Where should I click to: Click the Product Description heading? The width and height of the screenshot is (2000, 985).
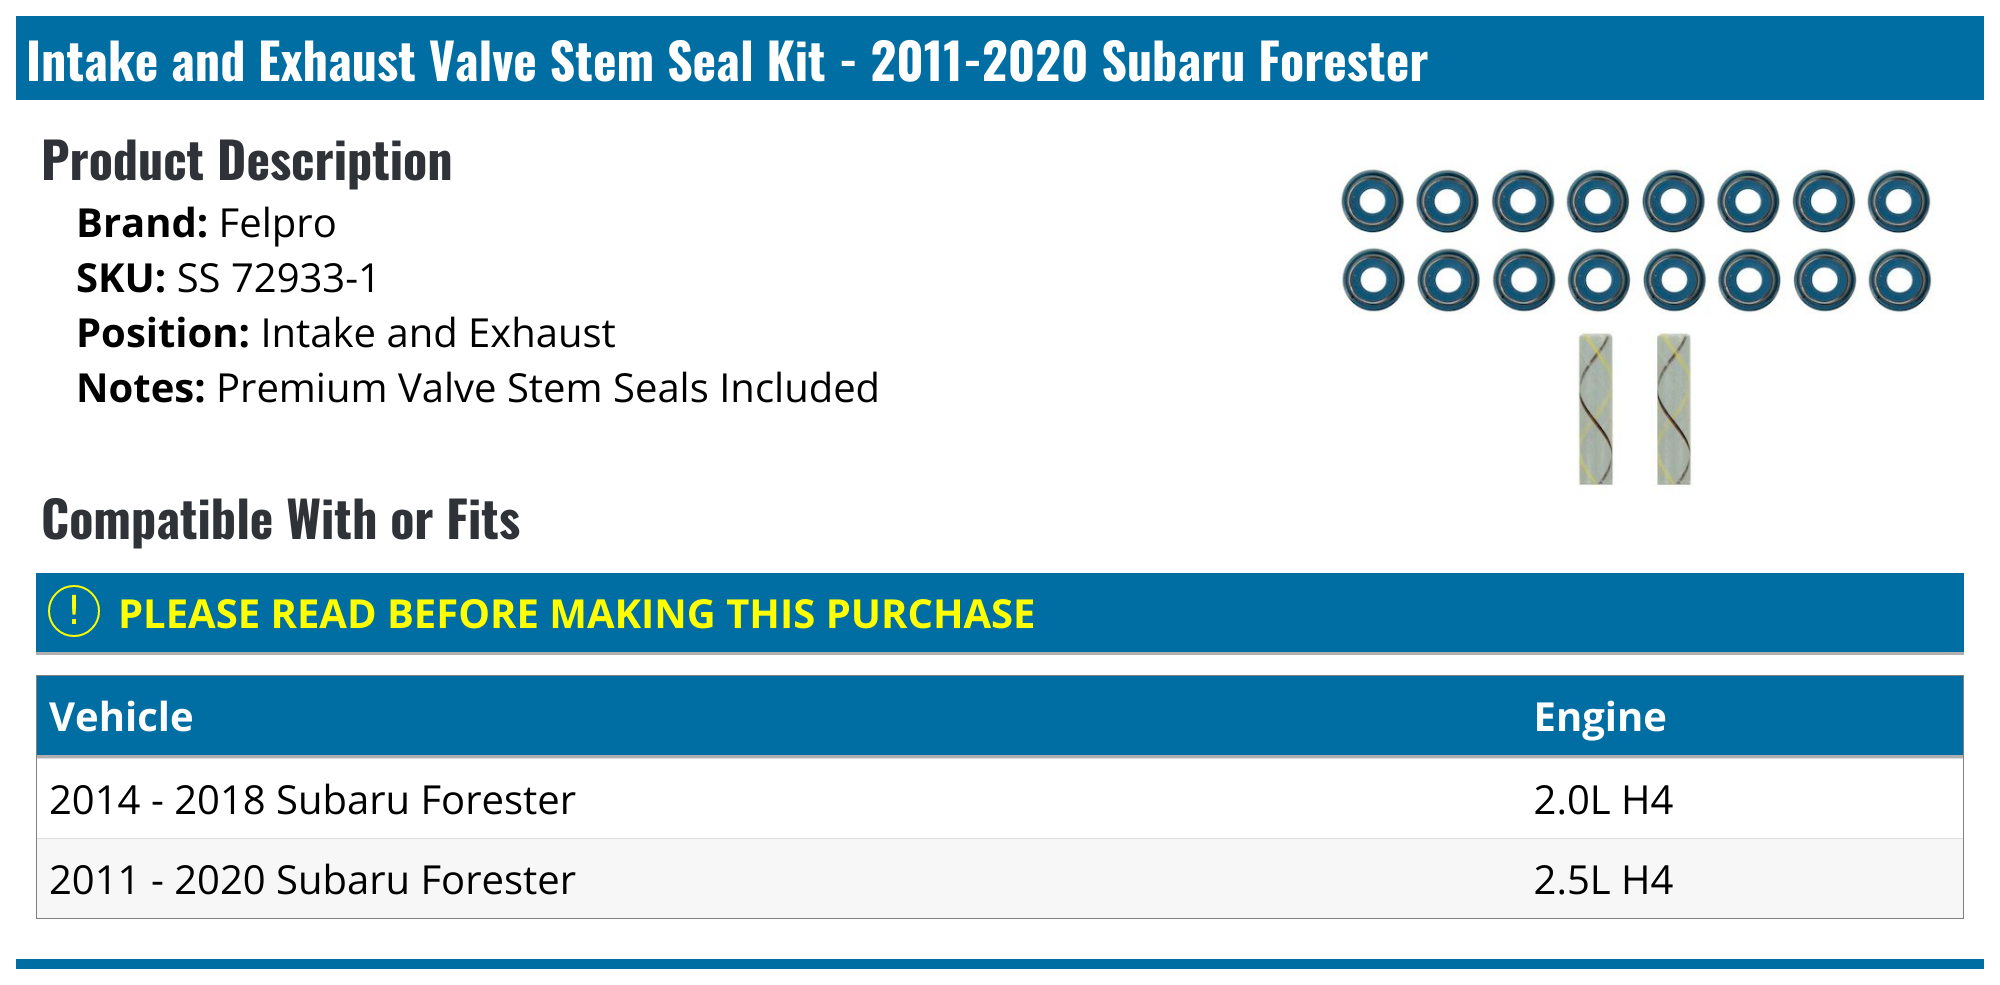tap(247, 161)
